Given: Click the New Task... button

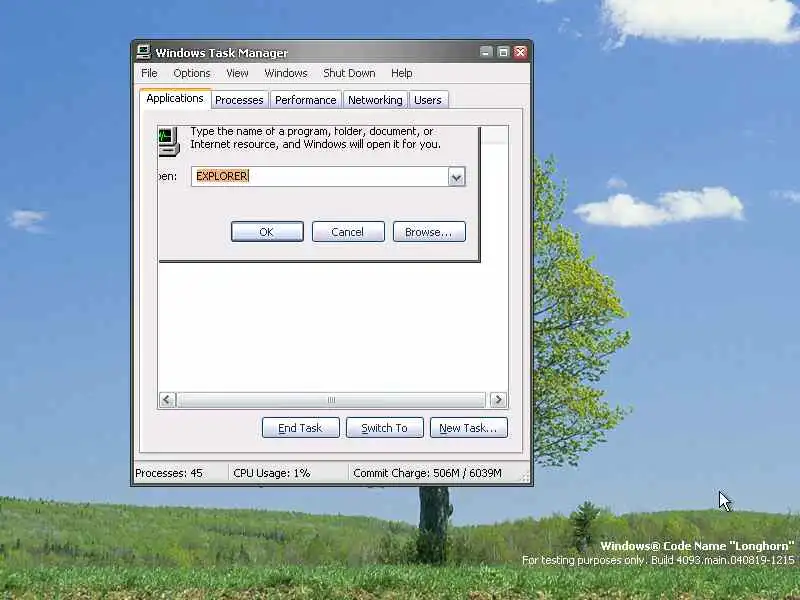Looking at the screenshot, I should click(469, 428).
